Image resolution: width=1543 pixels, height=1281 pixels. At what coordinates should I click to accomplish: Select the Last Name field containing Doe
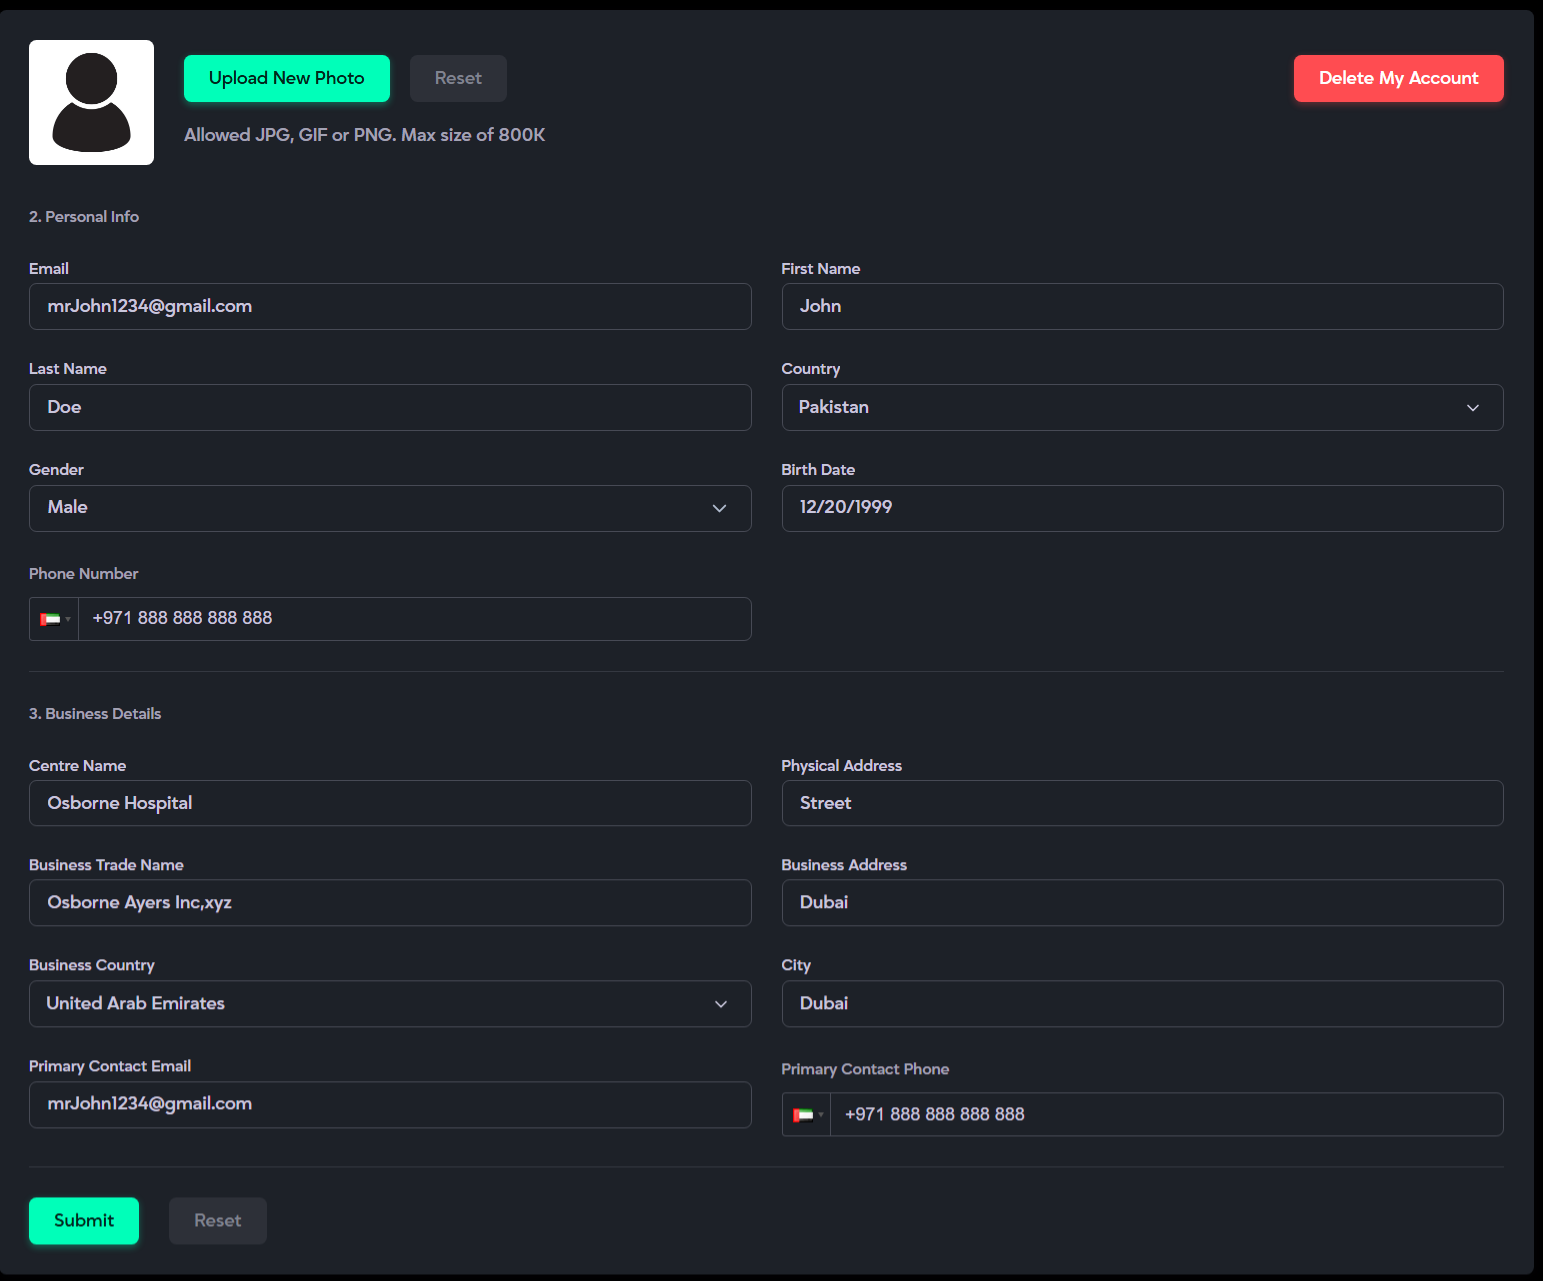389,408
